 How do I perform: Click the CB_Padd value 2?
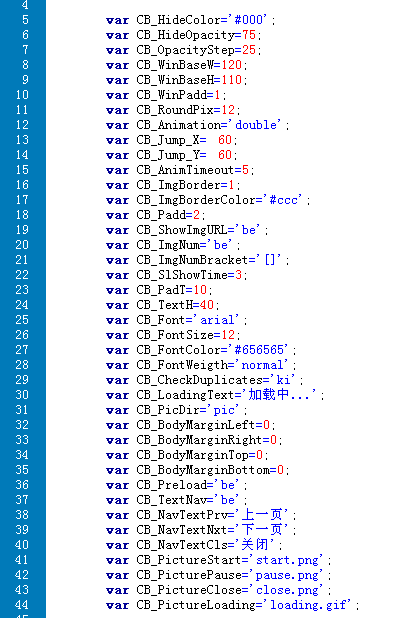pyautogui.click(x=196, y=215)
